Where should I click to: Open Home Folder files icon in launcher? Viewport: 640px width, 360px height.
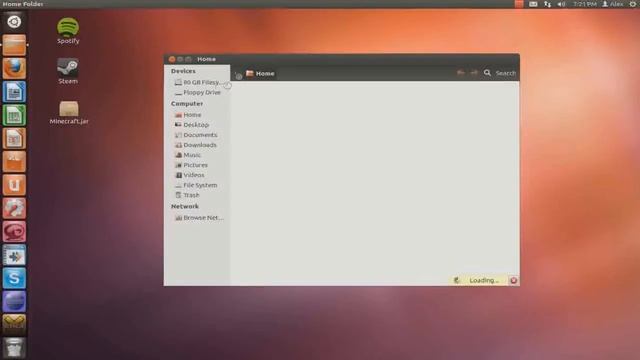(x=14, y=45)
